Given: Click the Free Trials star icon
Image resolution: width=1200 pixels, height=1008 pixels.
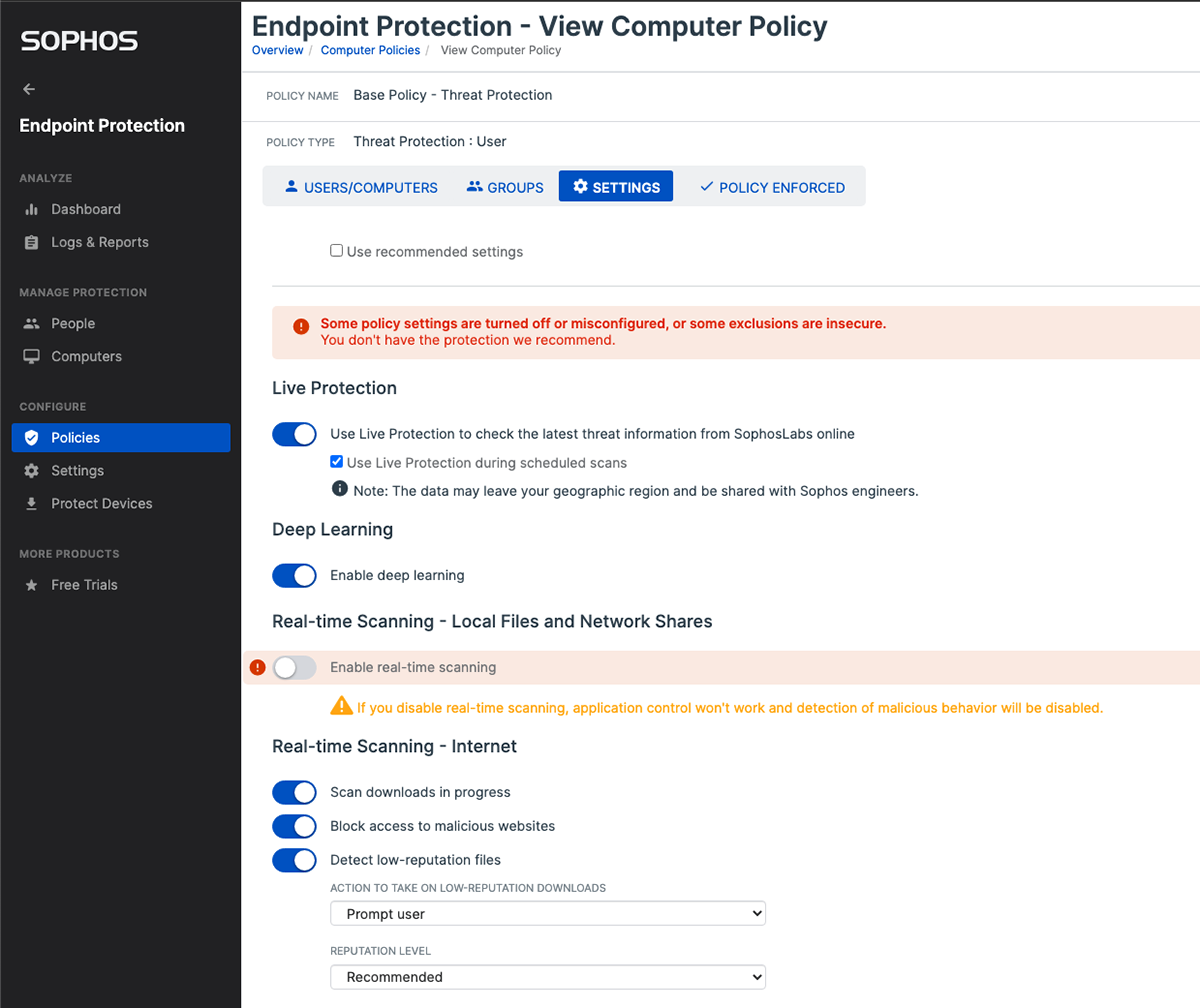Looking at the screenshot, I should [31, 585].
